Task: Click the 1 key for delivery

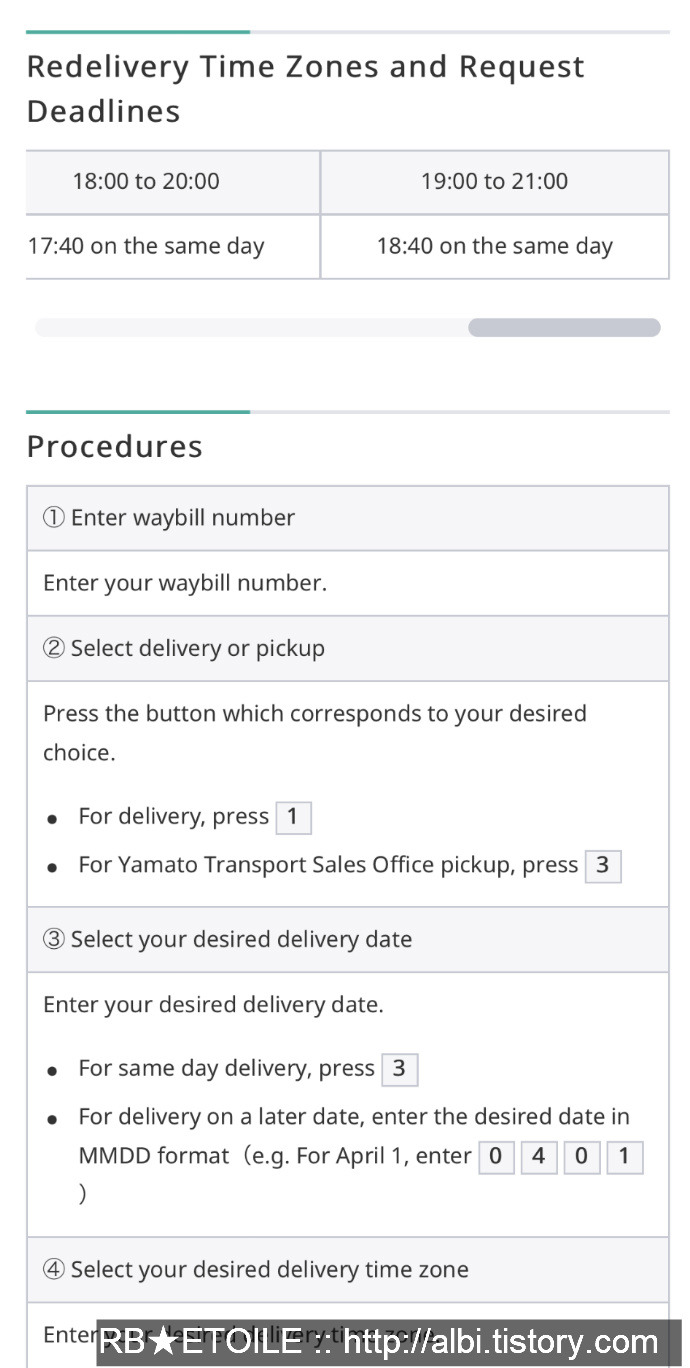Action: click(293, 817)
